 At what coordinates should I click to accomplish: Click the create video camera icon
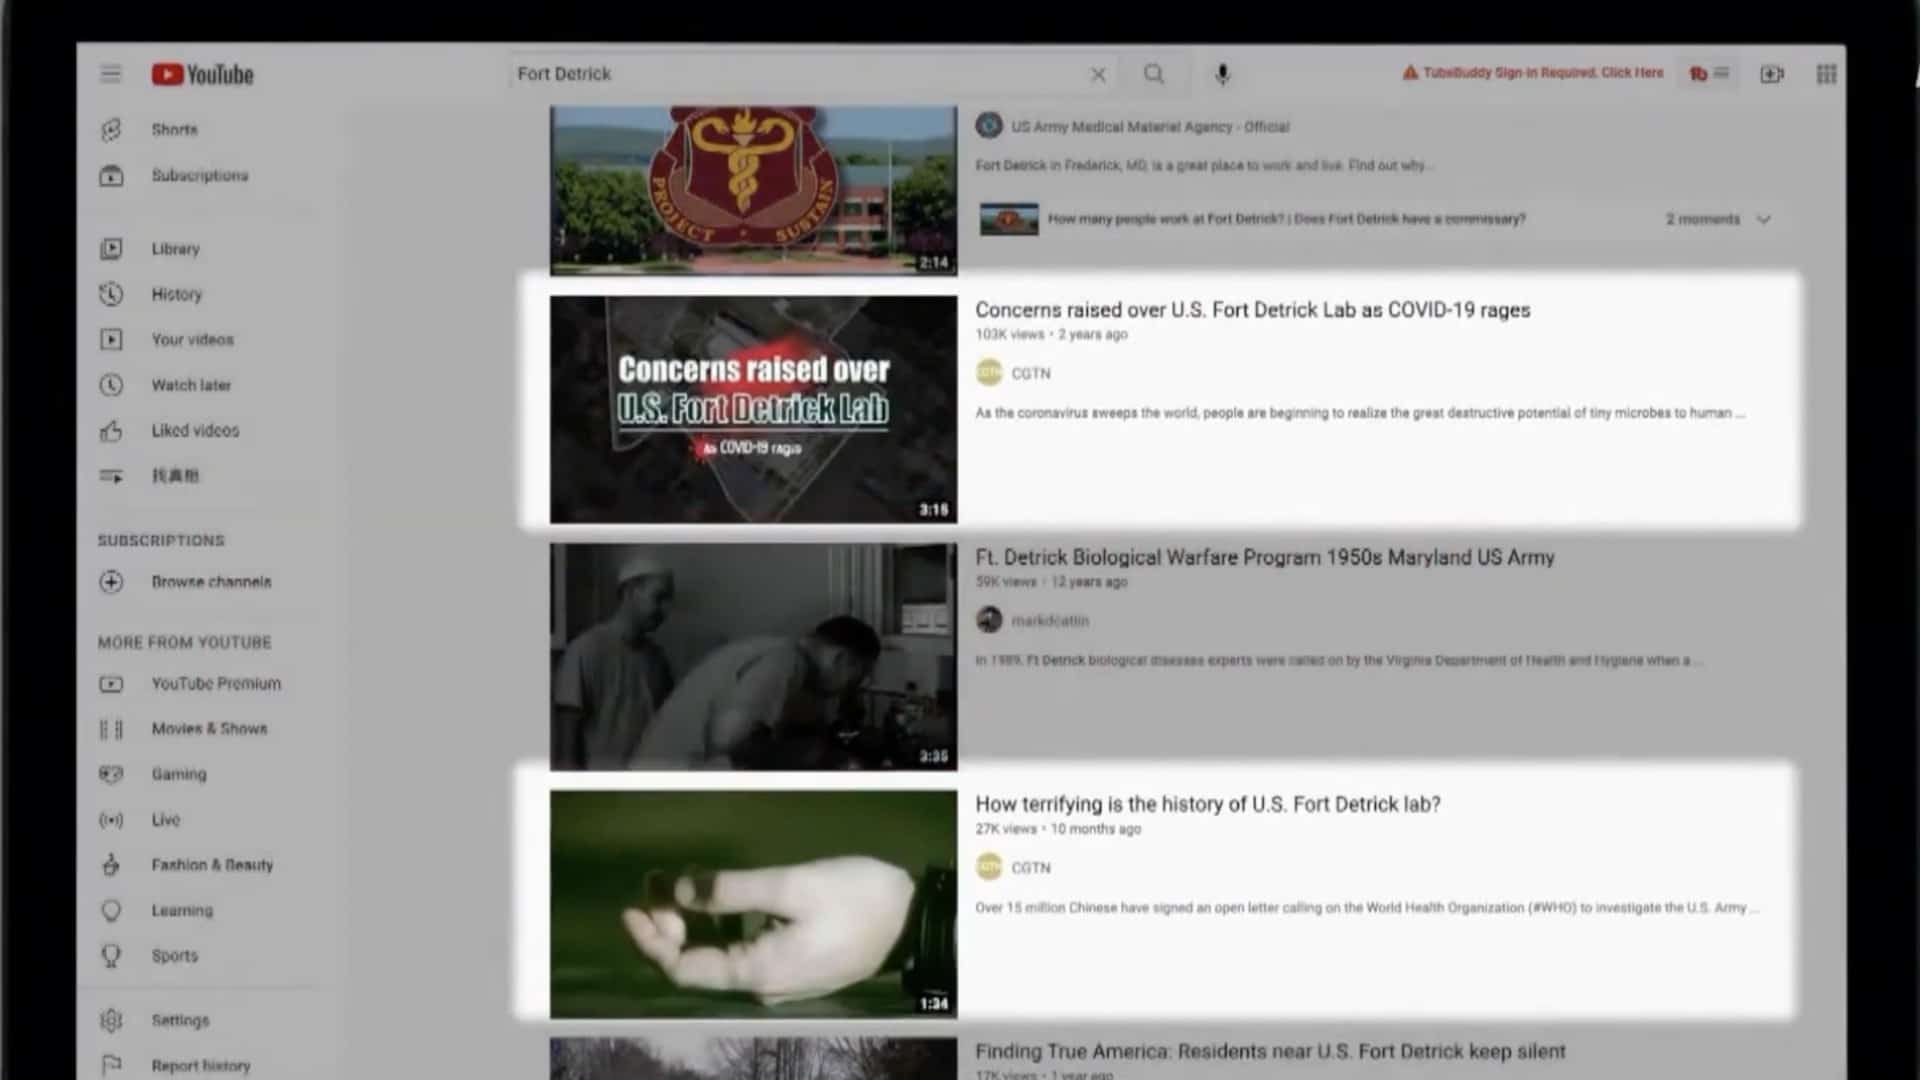(1772, 75)
